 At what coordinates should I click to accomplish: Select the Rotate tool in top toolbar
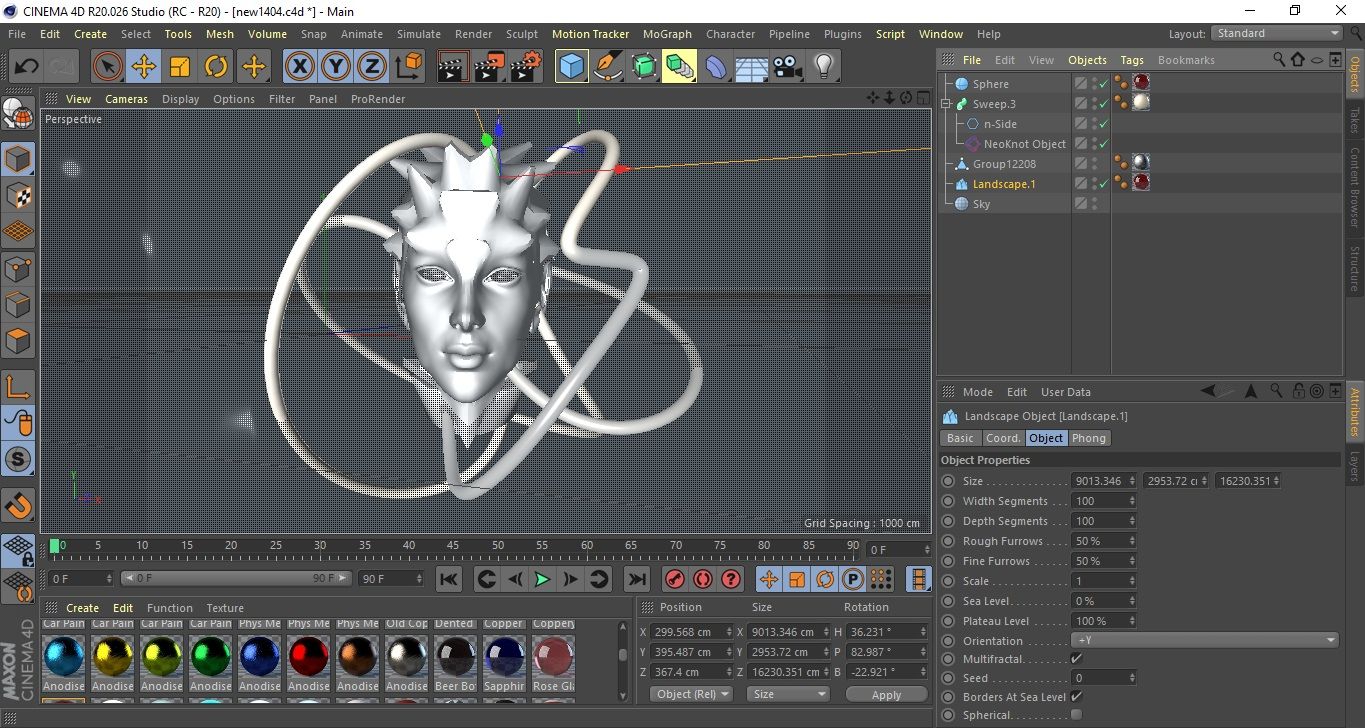coord(216,67)
